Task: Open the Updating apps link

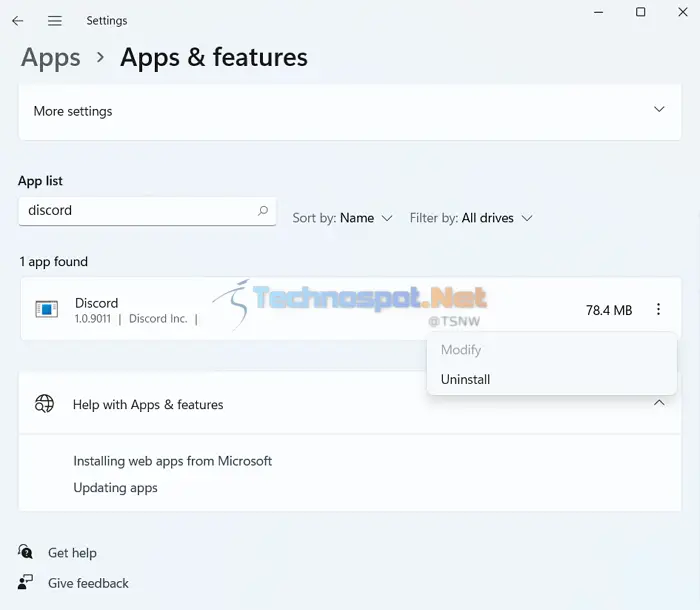Action: pyautogui.click(x=115, y=488)
